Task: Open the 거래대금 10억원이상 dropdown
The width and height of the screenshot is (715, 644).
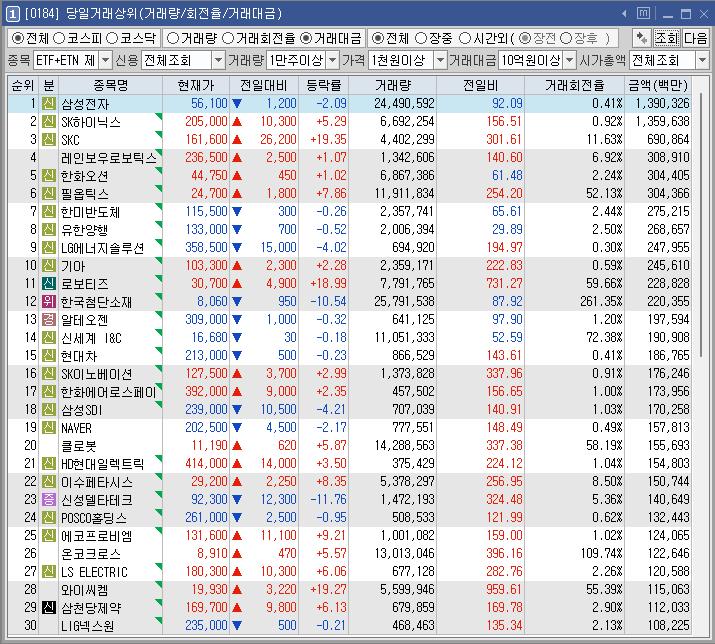Action: click(570, 60)
